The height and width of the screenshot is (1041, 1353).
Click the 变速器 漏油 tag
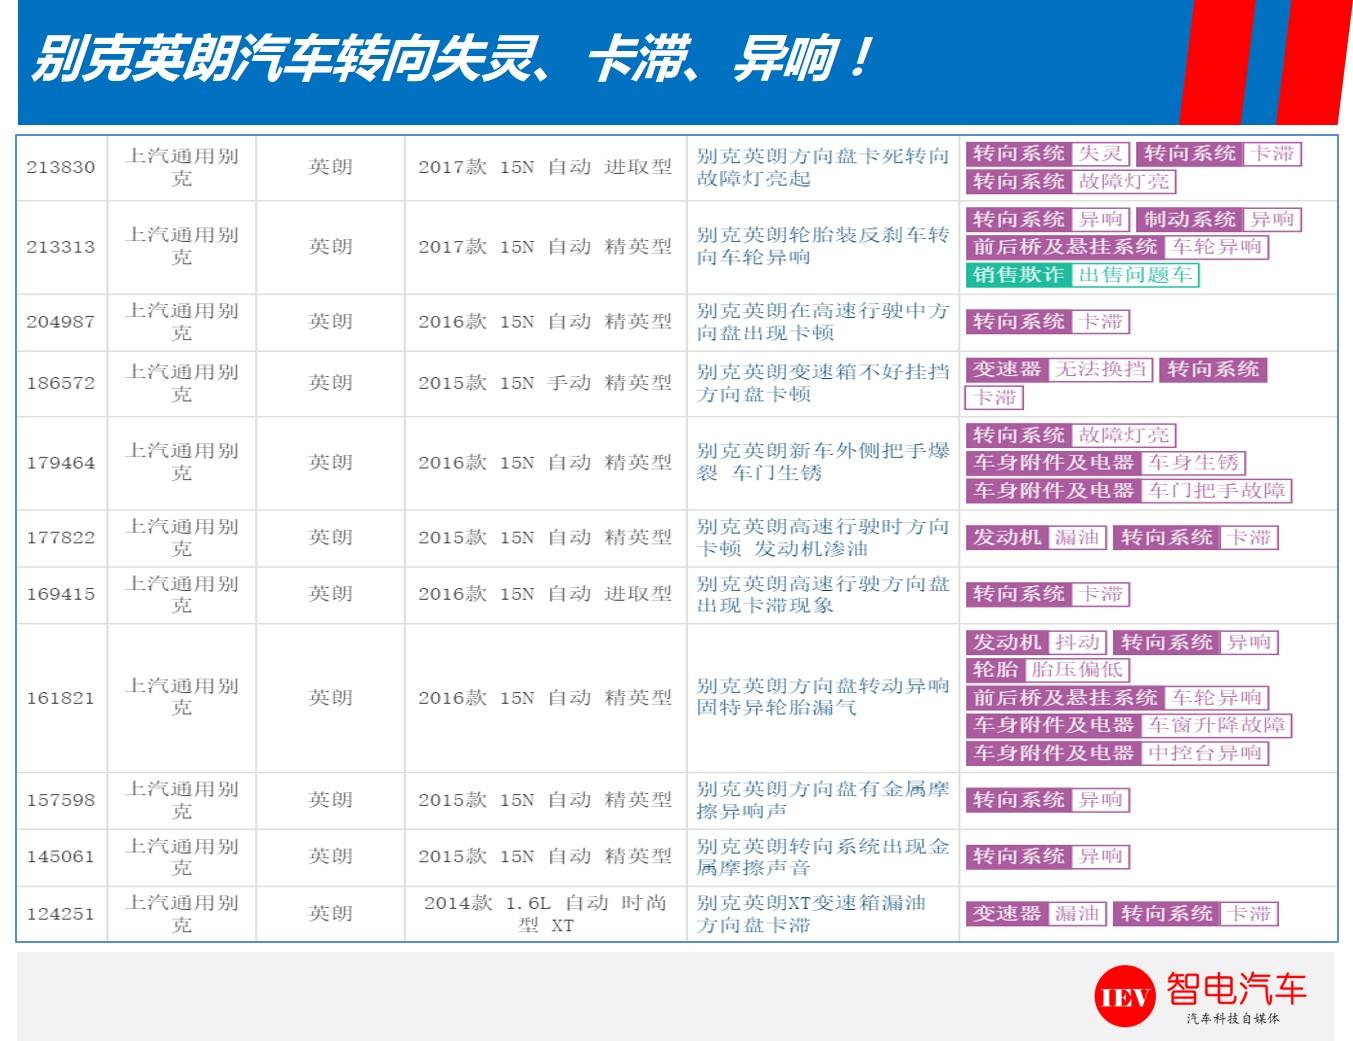click(1037, 914)
